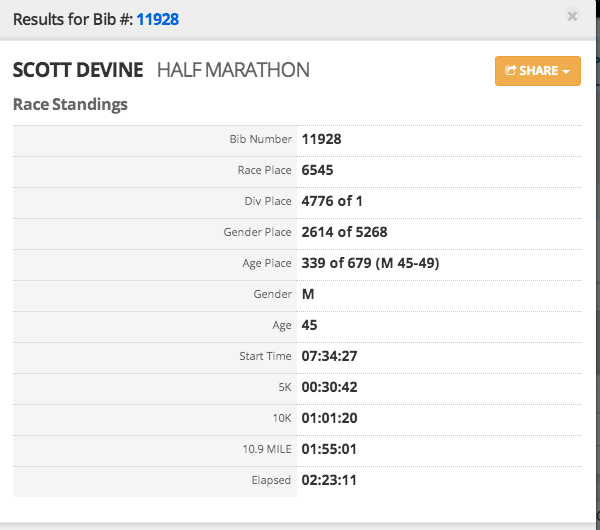The height and width of the screenshot is (530, 600).
Task: Select the 5K split time 00:30:42
Action: [x=329, y=387]
